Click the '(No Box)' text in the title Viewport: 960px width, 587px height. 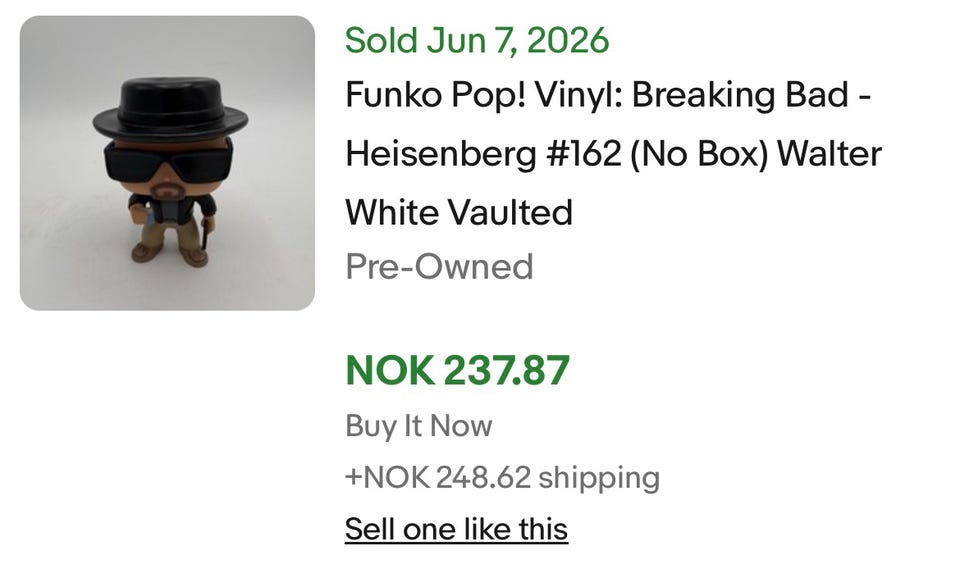coord(699,154)
